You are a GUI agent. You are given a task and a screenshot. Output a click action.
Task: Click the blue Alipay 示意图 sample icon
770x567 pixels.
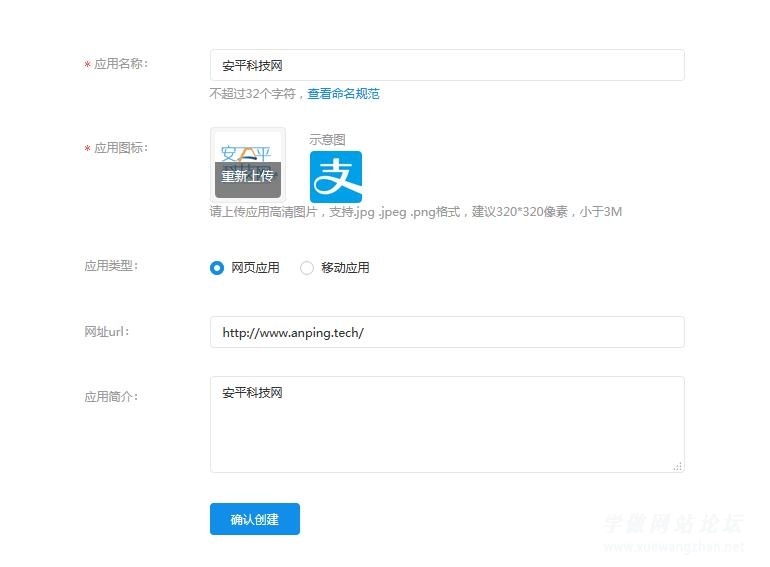coord(336,177)
